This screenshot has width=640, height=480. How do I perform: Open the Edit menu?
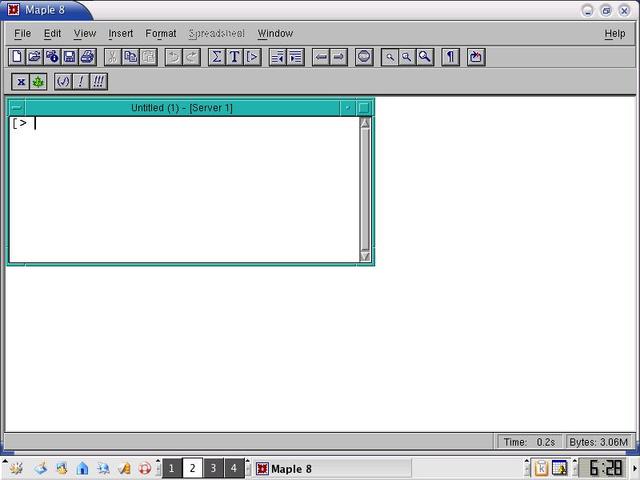(x=52, y=33)
